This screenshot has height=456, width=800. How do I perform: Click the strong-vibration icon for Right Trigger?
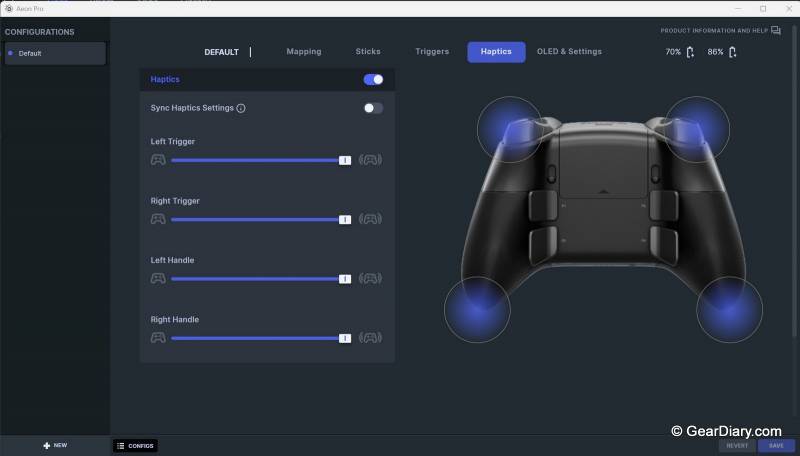[x=370, y=219]
